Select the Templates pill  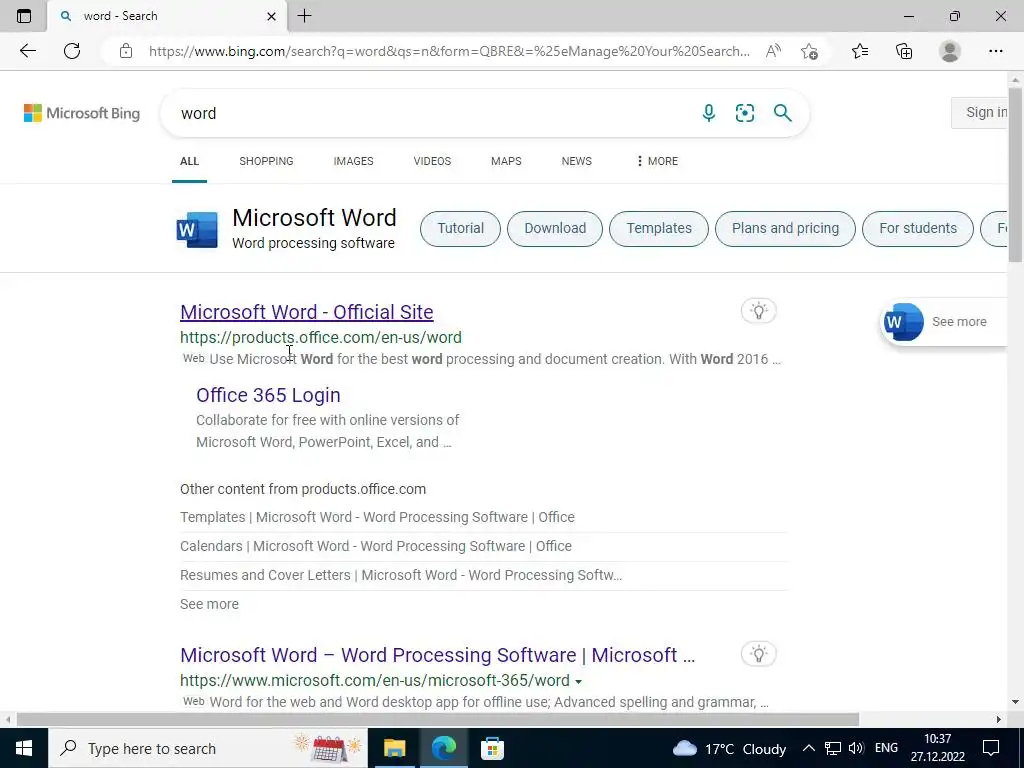click(x=659, y=229)
